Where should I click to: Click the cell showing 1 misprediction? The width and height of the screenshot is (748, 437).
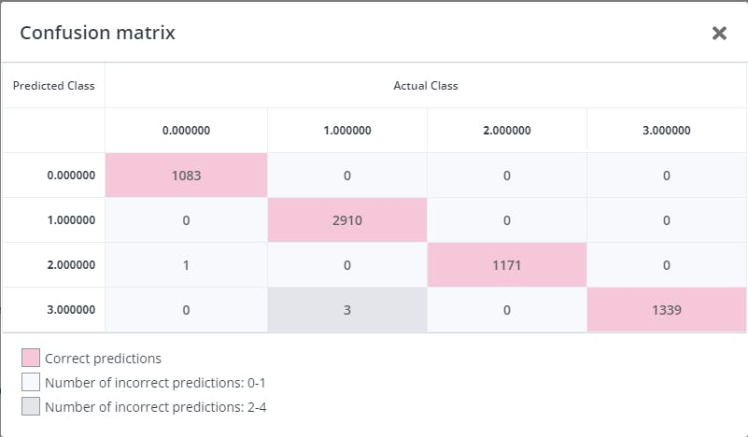pos(186,265)
